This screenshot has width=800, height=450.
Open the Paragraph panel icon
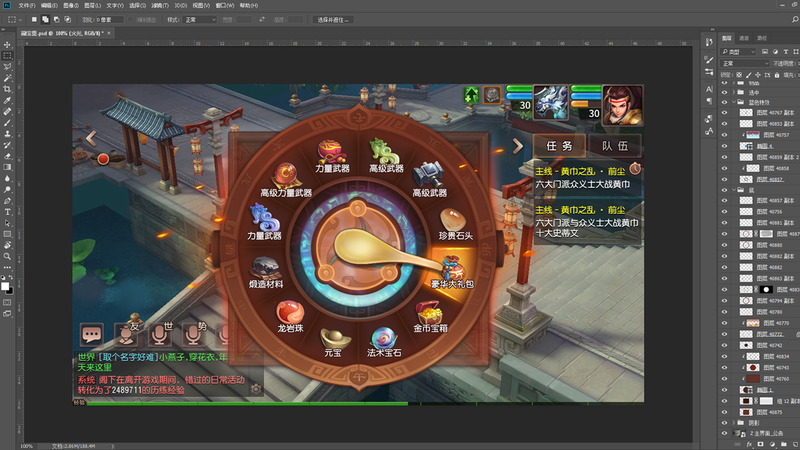coord(709,100)
